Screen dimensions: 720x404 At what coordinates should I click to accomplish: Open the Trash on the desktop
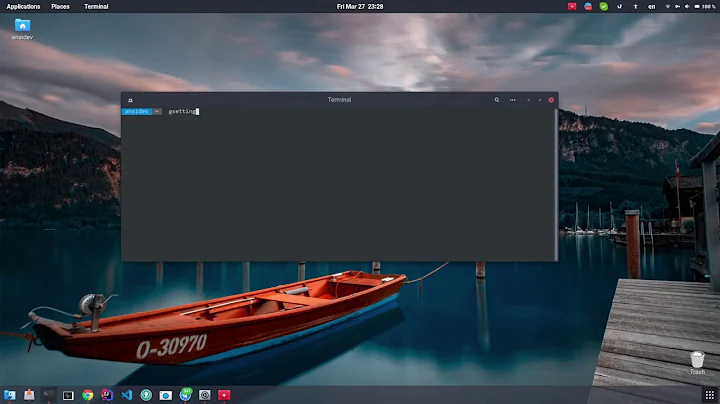pyautogui.click(x=697, y=359)
